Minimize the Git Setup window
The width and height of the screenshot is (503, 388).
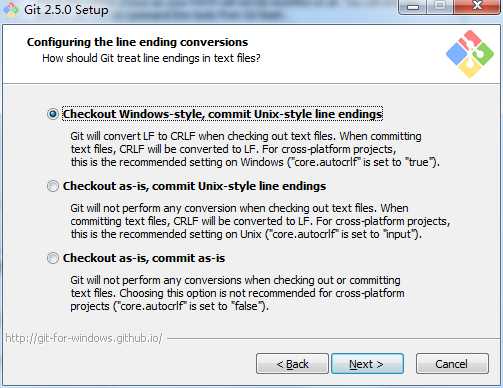click(413, 7)
